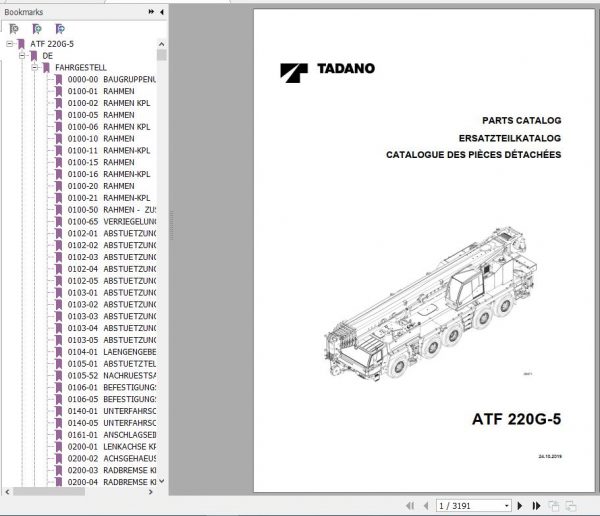Viewport: 600px width, 516px height.
Task: Open bookmark 0100-11 RAHMEN-KPL
Action: (109, 151)
